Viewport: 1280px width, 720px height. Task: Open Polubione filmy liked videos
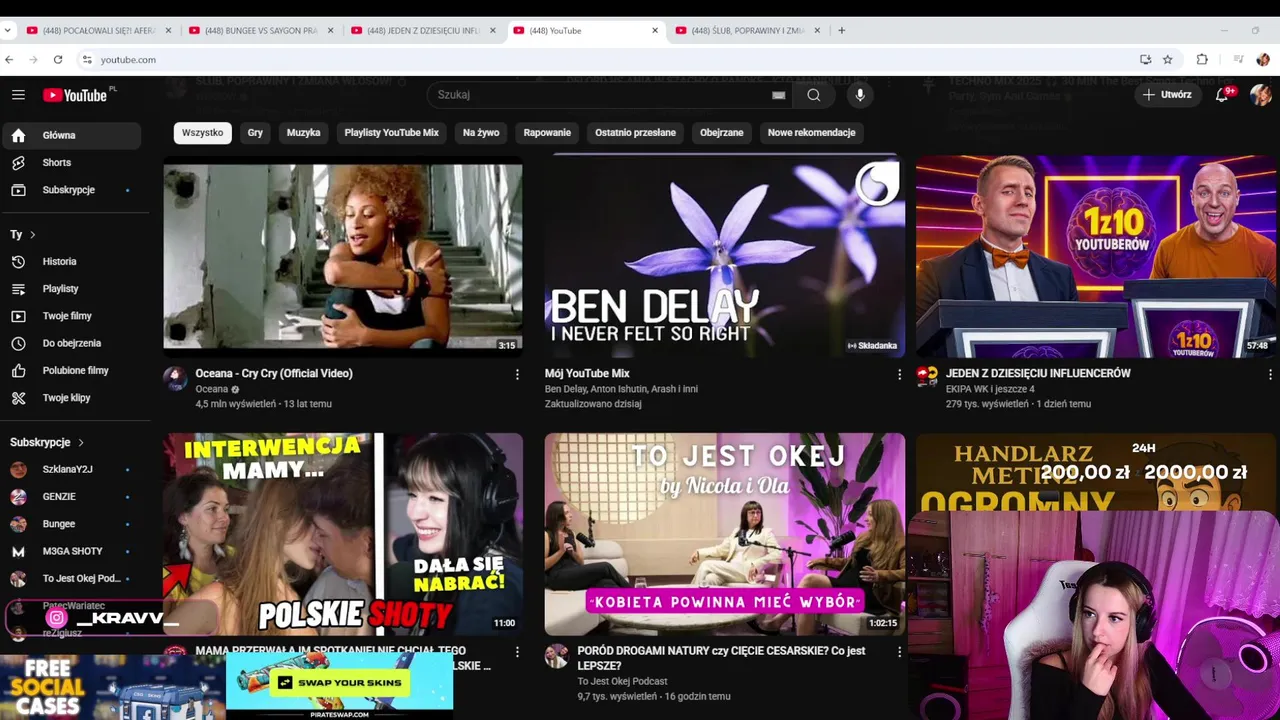[72, 371]
